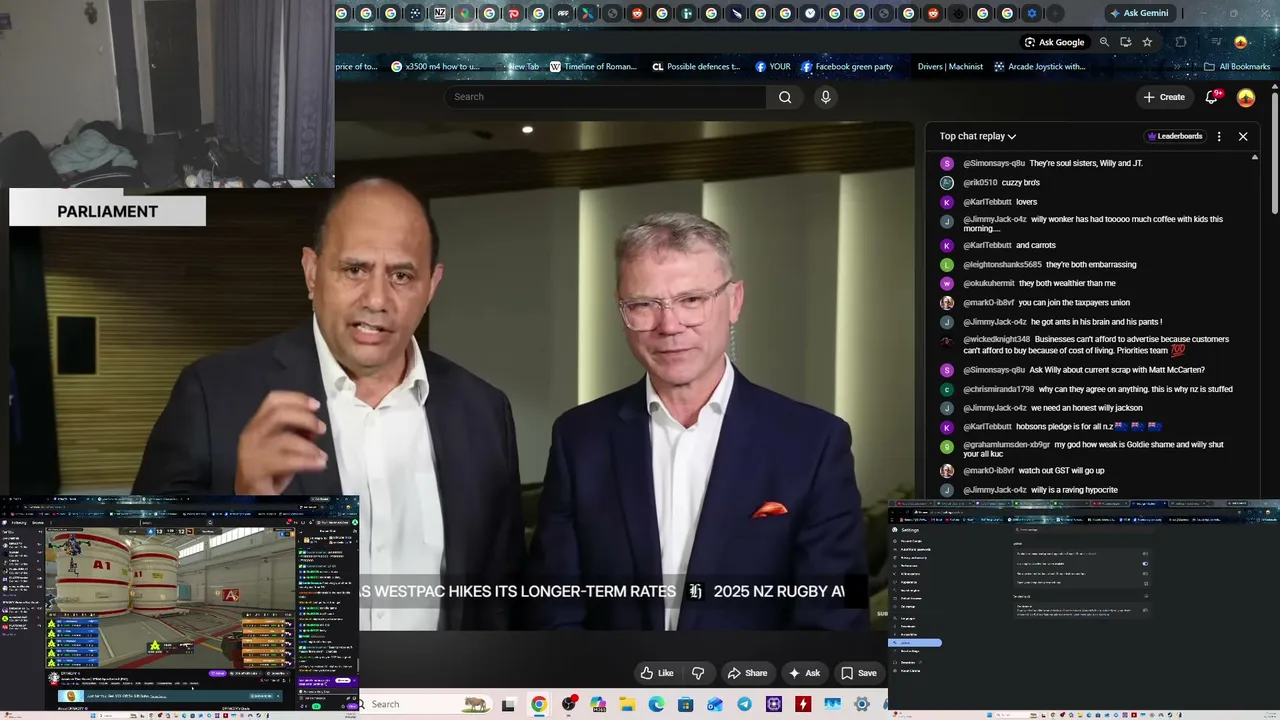The image size is (1280, 720).
Task: Open Microsoft Store from the taskbar
Action: (x=686, y=705)
